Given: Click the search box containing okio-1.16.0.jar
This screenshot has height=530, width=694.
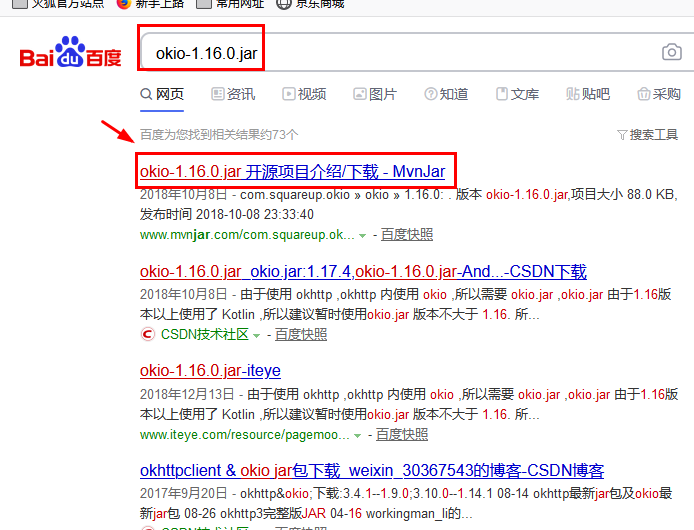Looking at the screenshot, I should pos(416,52).
